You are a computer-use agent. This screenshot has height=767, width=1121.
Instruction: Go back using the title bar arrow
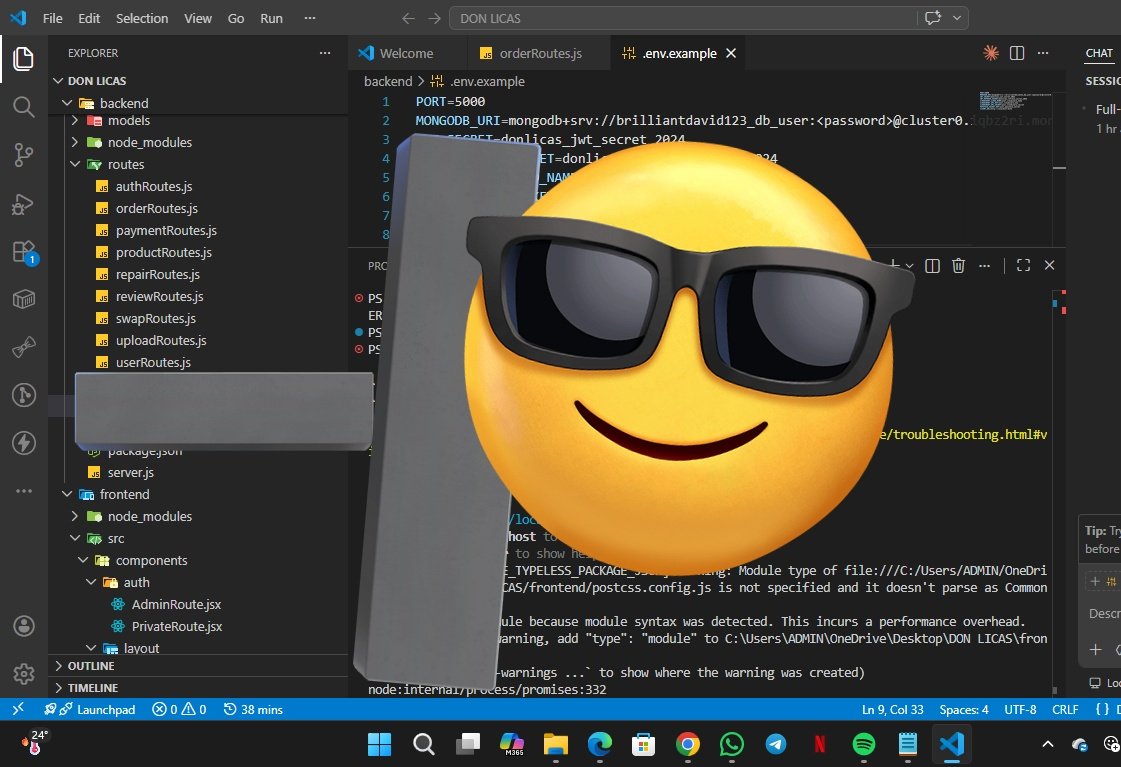(408, 18)
